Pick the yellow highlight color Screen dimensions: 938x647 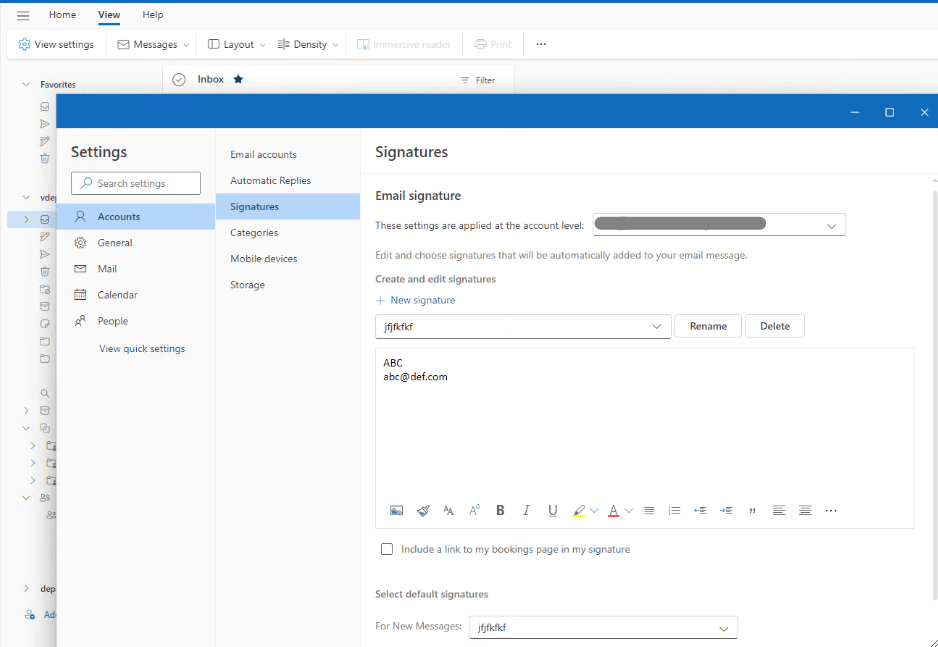tap(578, 511)
